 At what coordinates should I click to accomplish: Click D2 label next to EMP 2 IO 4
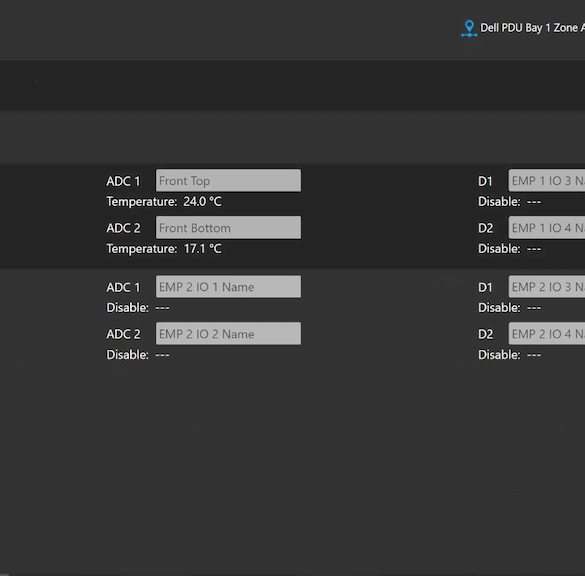click(485, 334)
